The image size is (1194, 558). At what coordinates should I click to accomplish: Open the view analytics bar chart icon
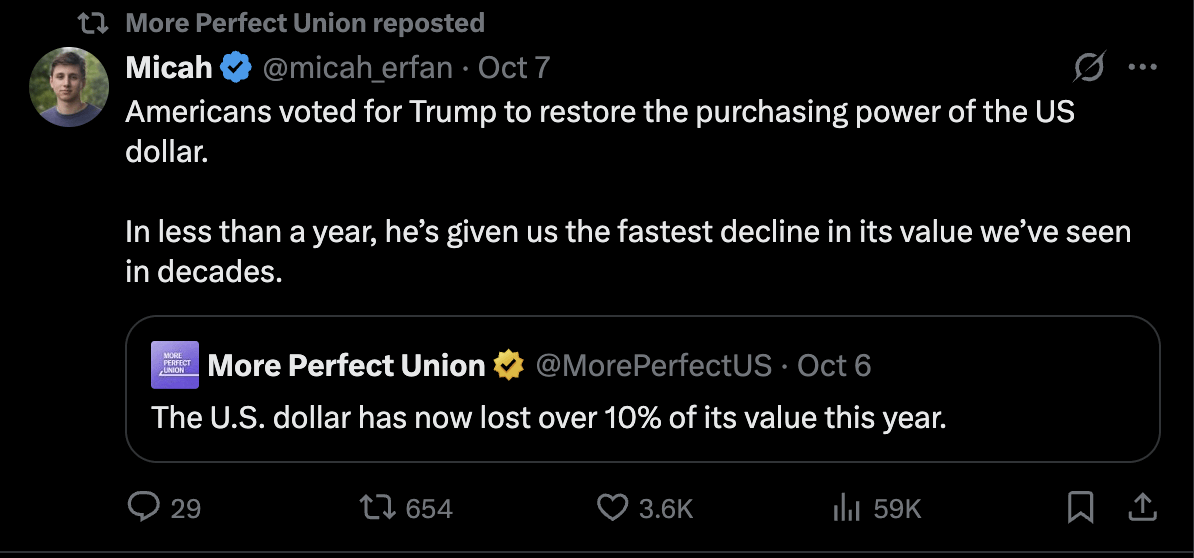pyautogui.click(x=846, y=508)
